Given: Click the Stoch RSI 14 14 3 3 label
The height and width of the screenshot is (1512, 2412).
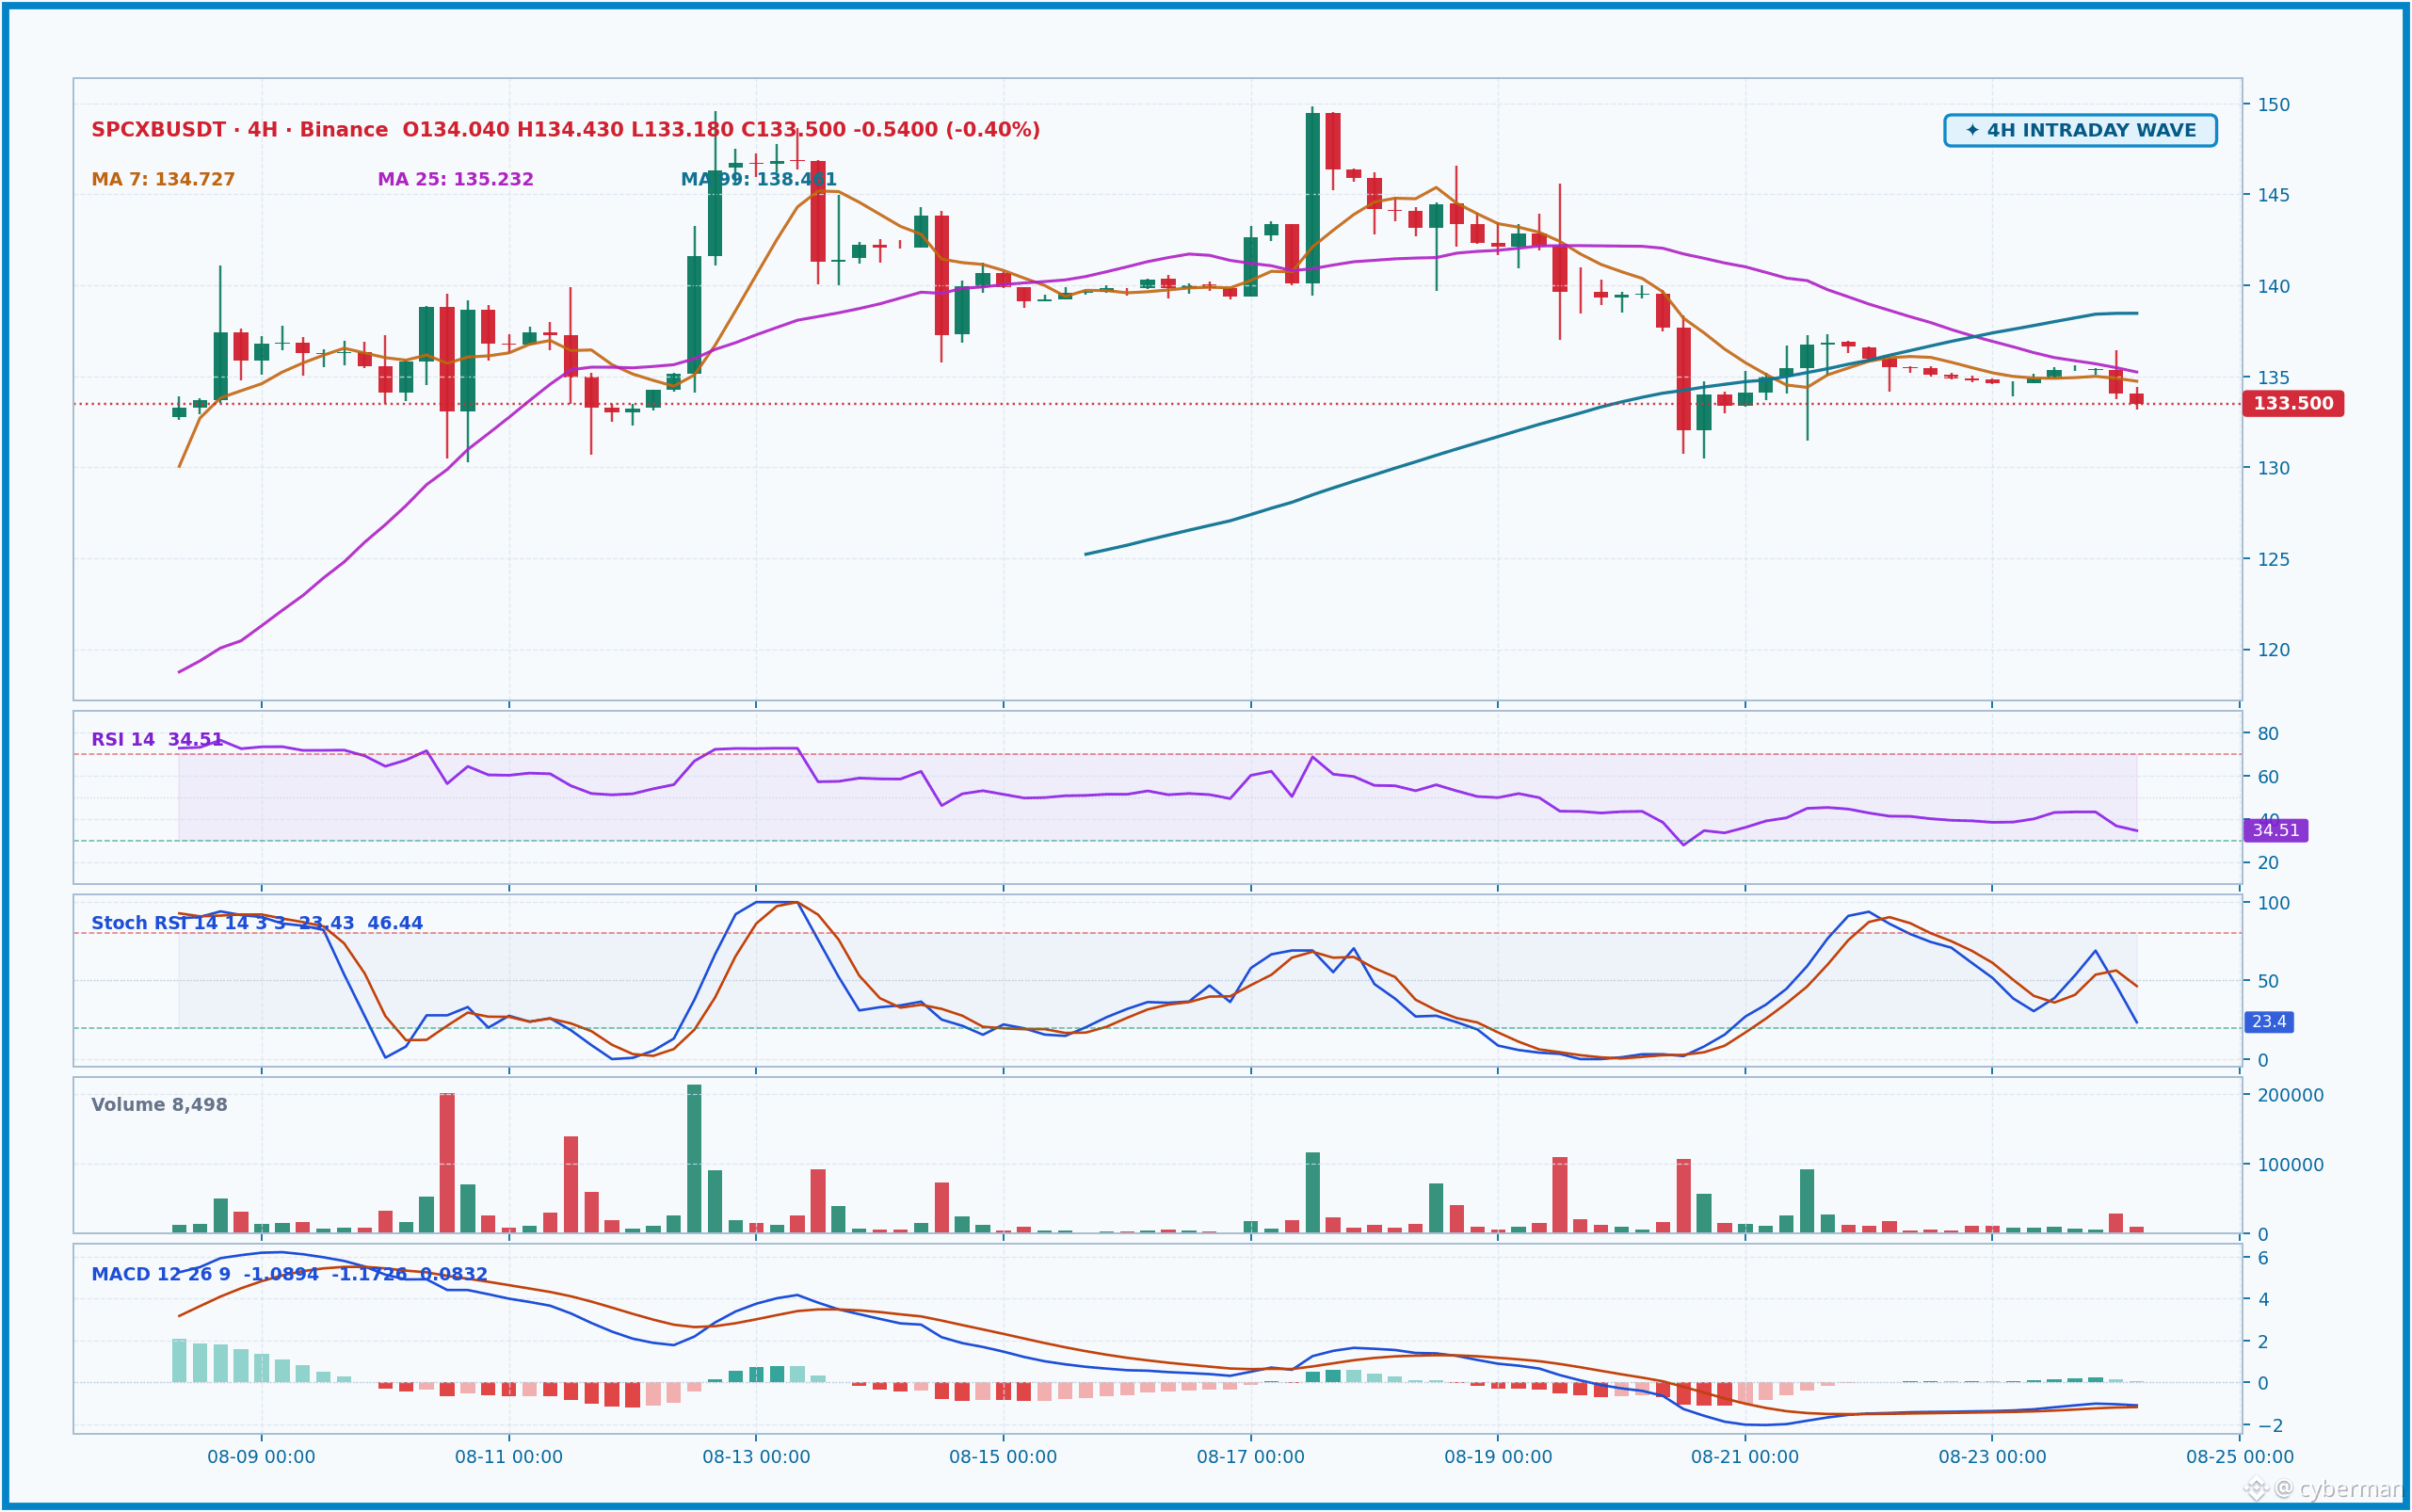Looking at the screenshot, I should tap(257, 923).
